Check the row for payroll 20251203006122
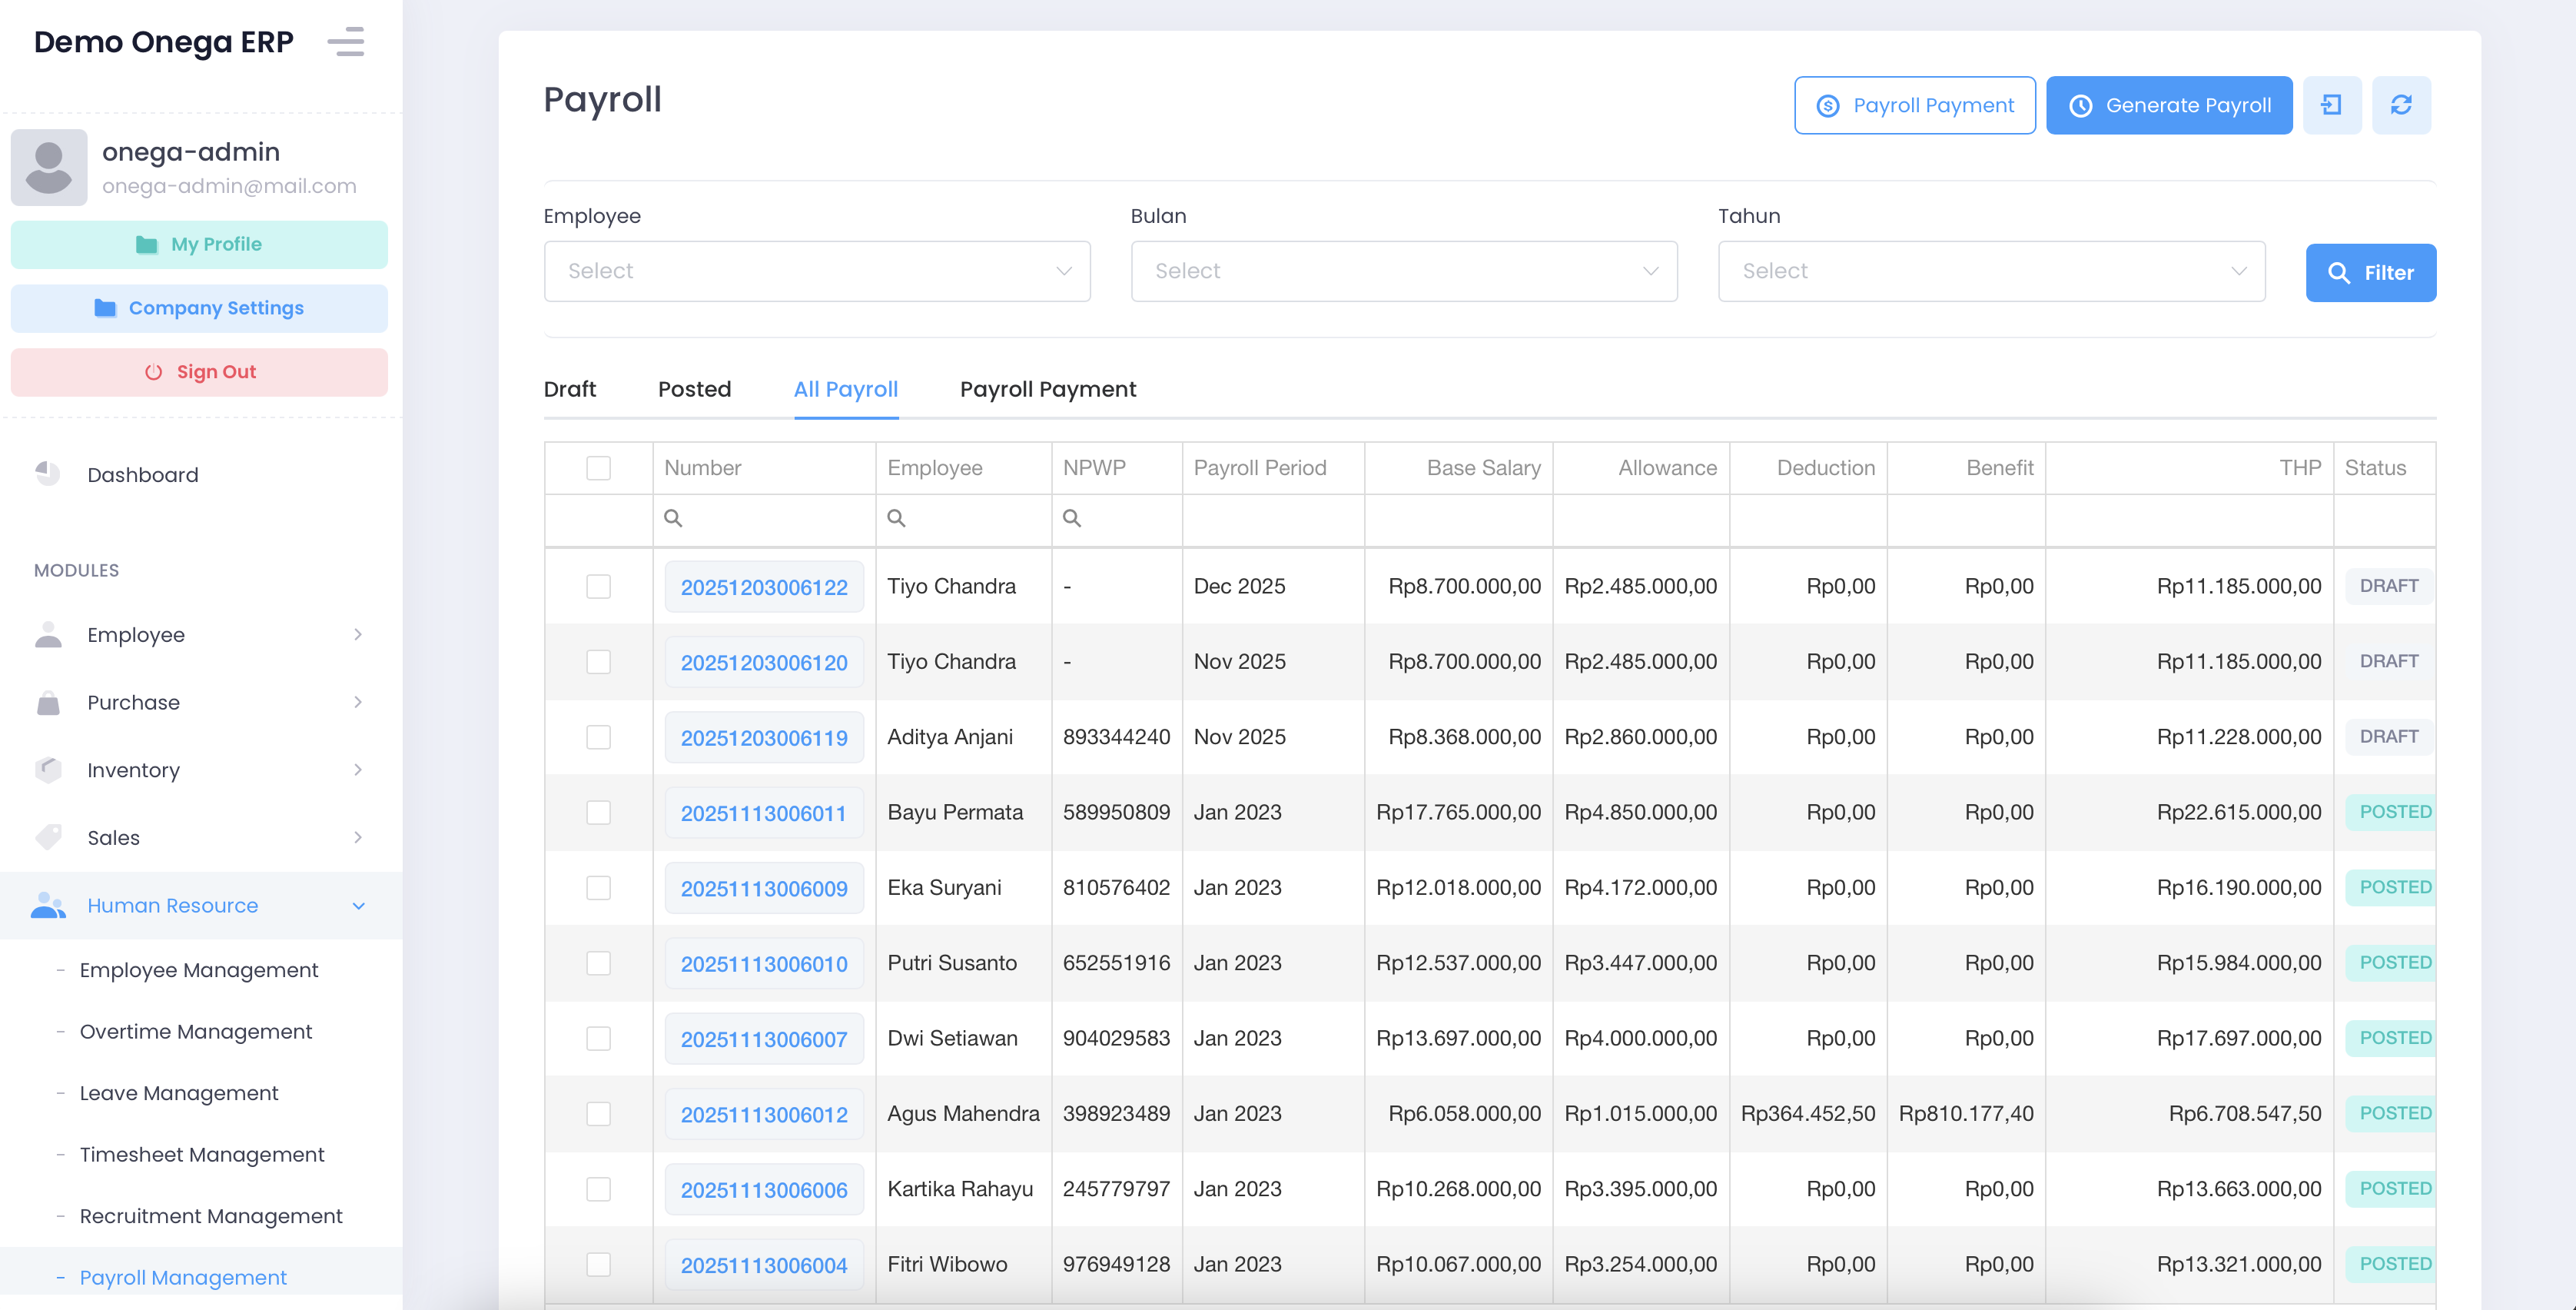 pos(598,586)
